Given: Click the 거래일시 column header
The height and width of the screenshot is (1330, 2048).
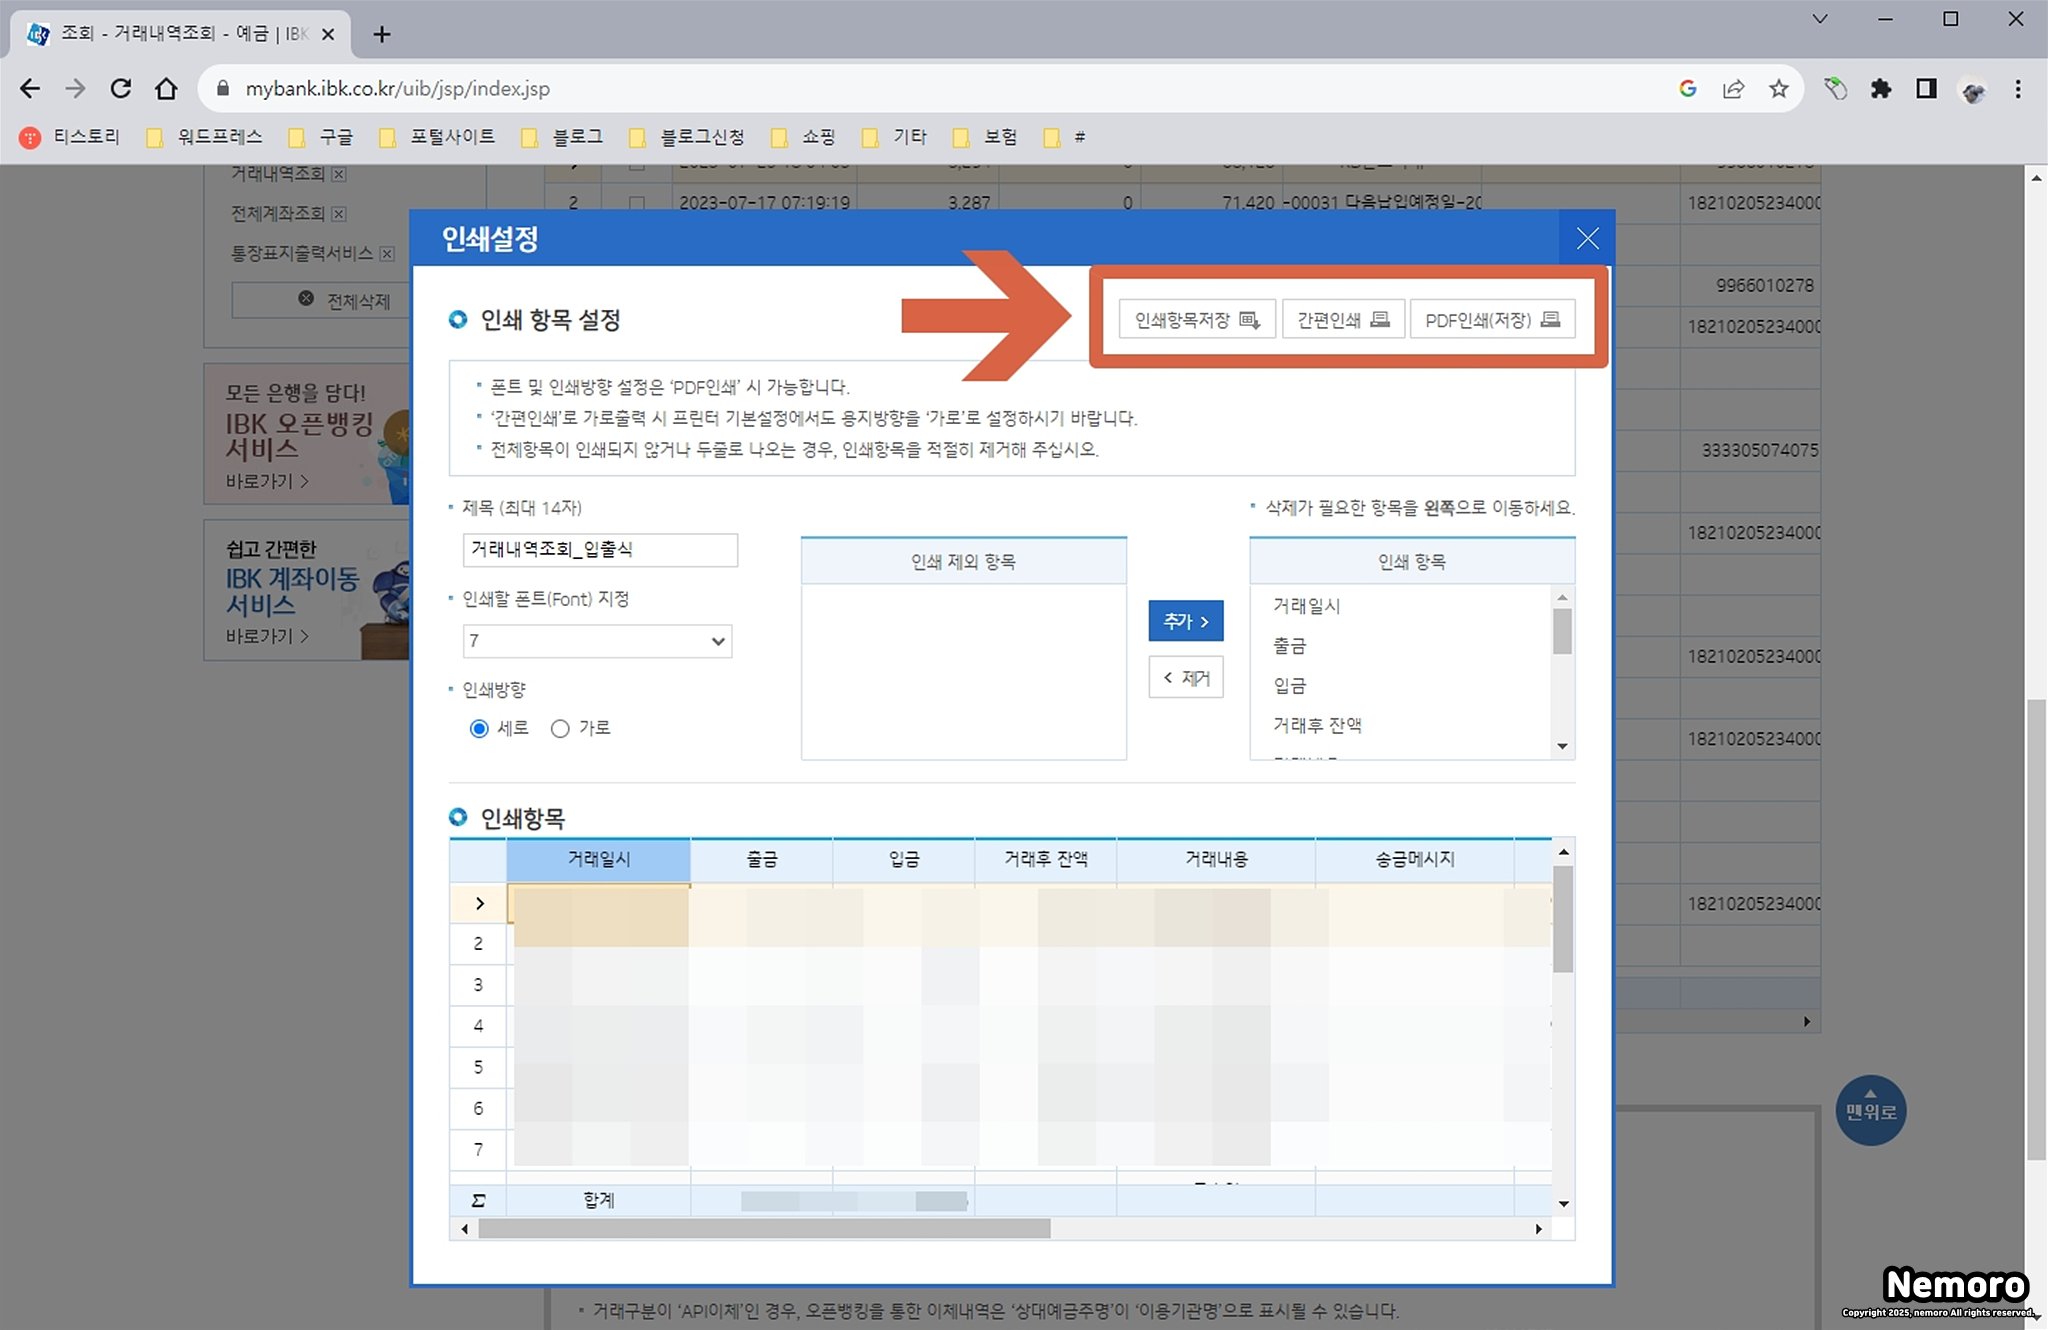Looking at the screenshot, I should click(x=598, y=859).
